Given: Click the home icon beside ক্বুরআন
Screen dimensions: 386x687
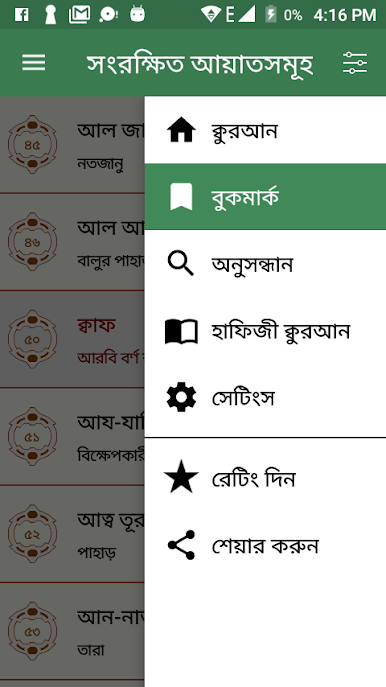Looking at the screenshot, I should tap(181, 130).
